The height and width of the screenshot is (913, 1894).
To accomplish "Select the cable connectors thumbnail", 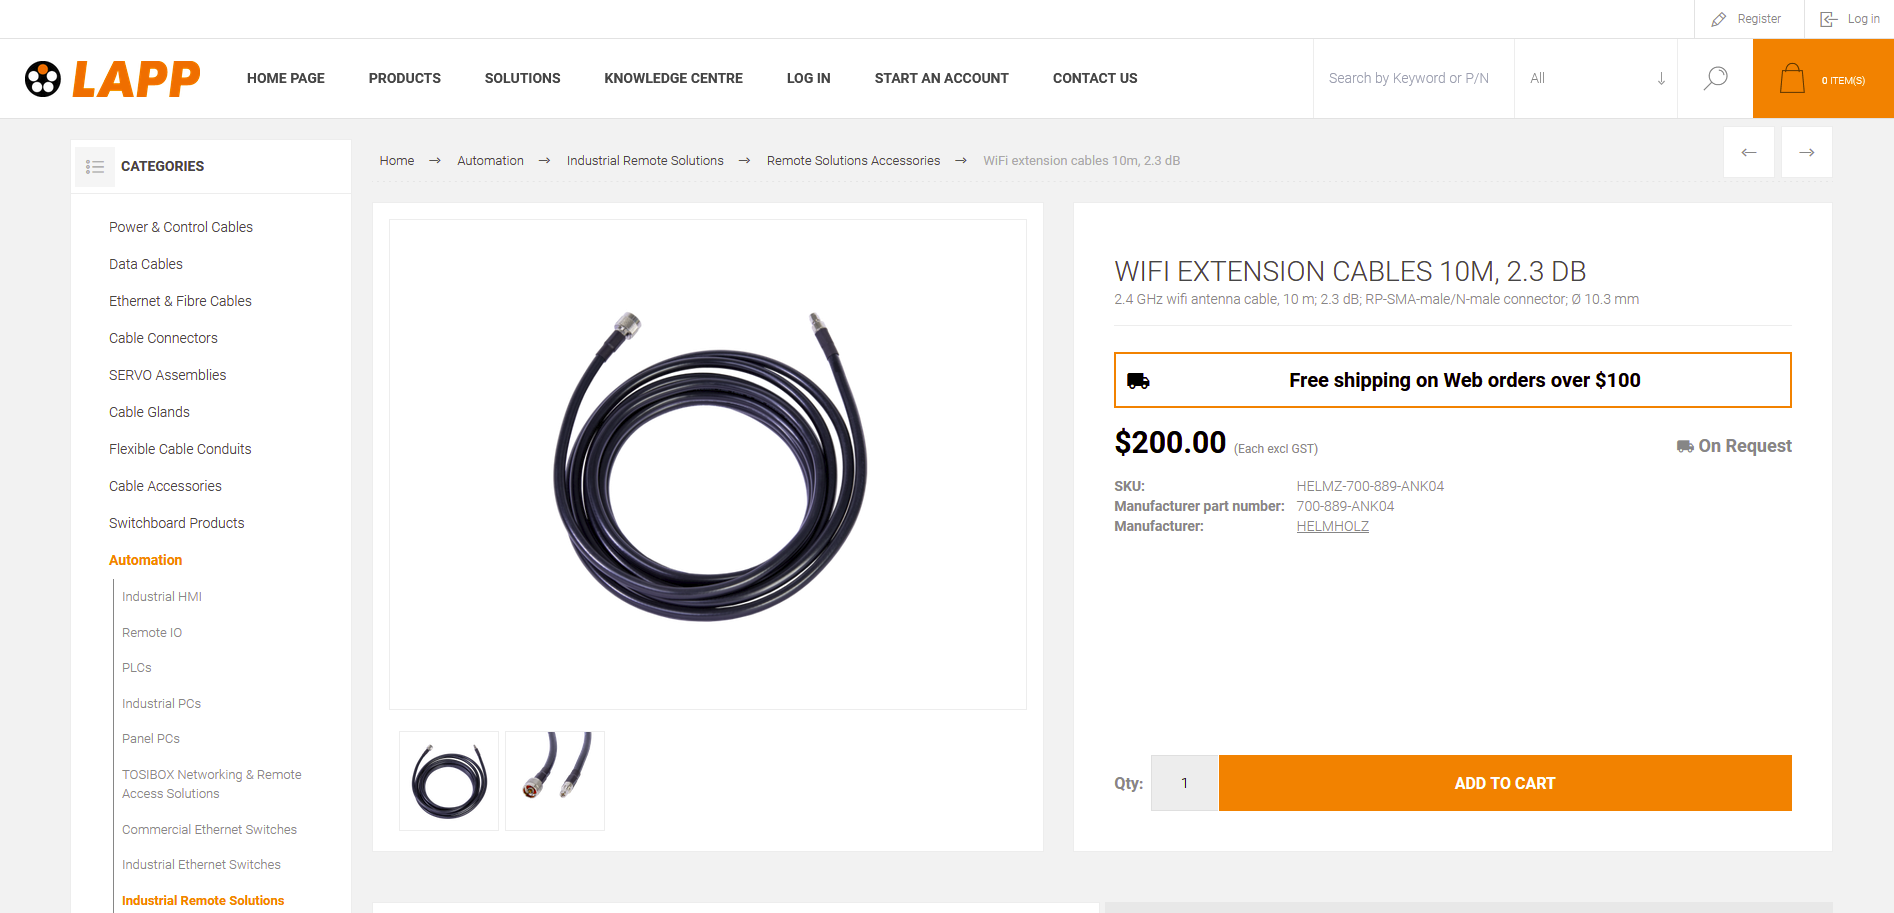I will tap(555, 781).
